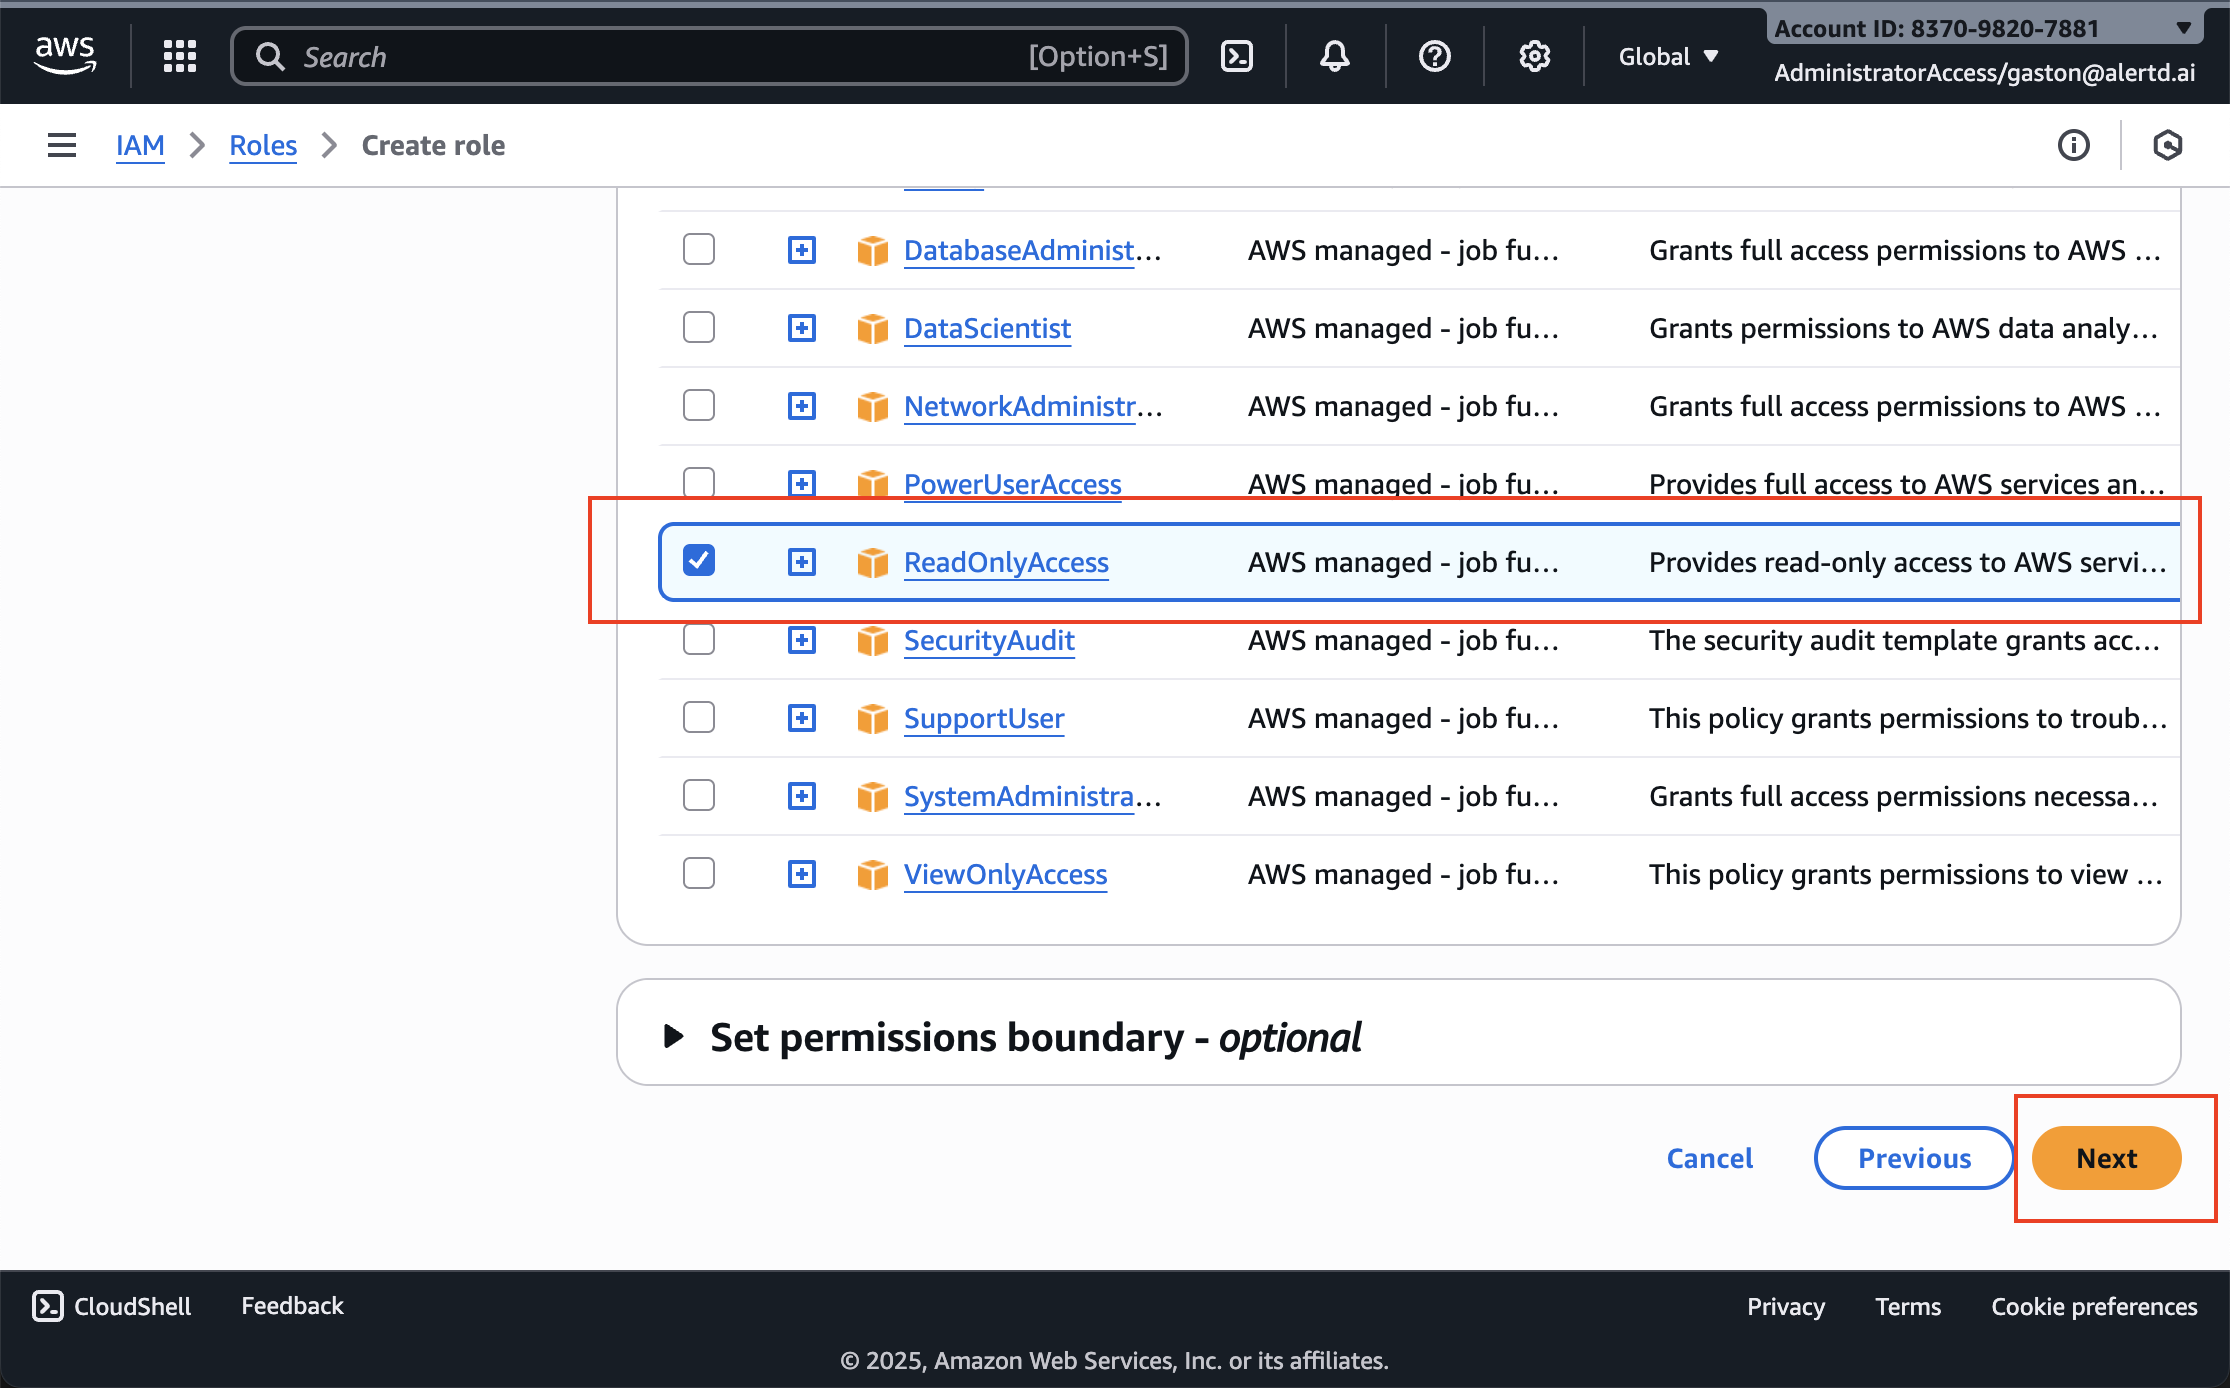Open the notifications bell icon
Screen dimensions: 2230x1388
(x=1334, y=56)
